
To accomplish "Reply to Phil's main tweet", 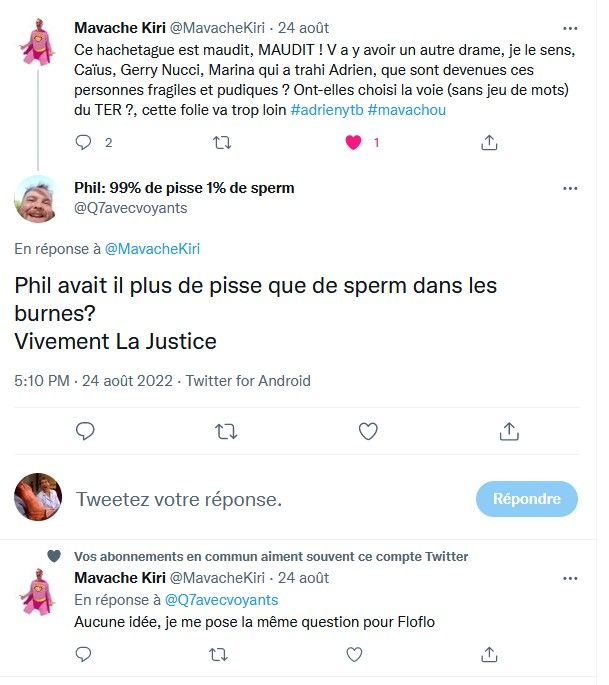I will tap(85, 431).
